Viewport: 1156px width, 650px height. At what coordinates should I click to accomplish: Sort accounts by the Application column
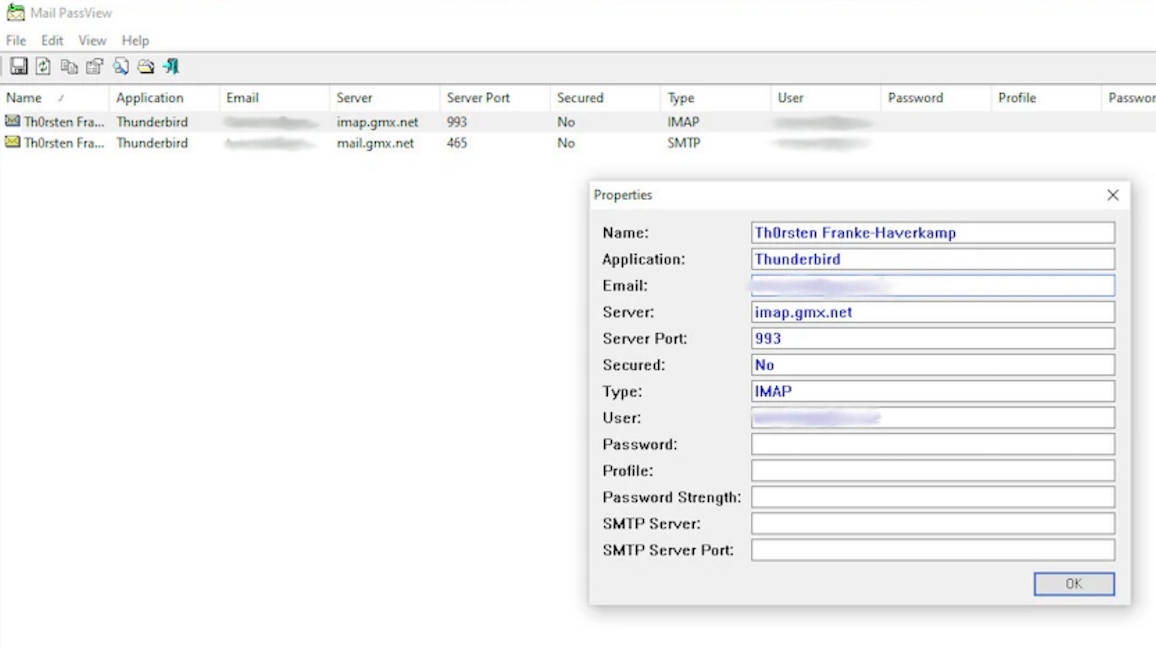pyautogui.click(x=150, y=97)
